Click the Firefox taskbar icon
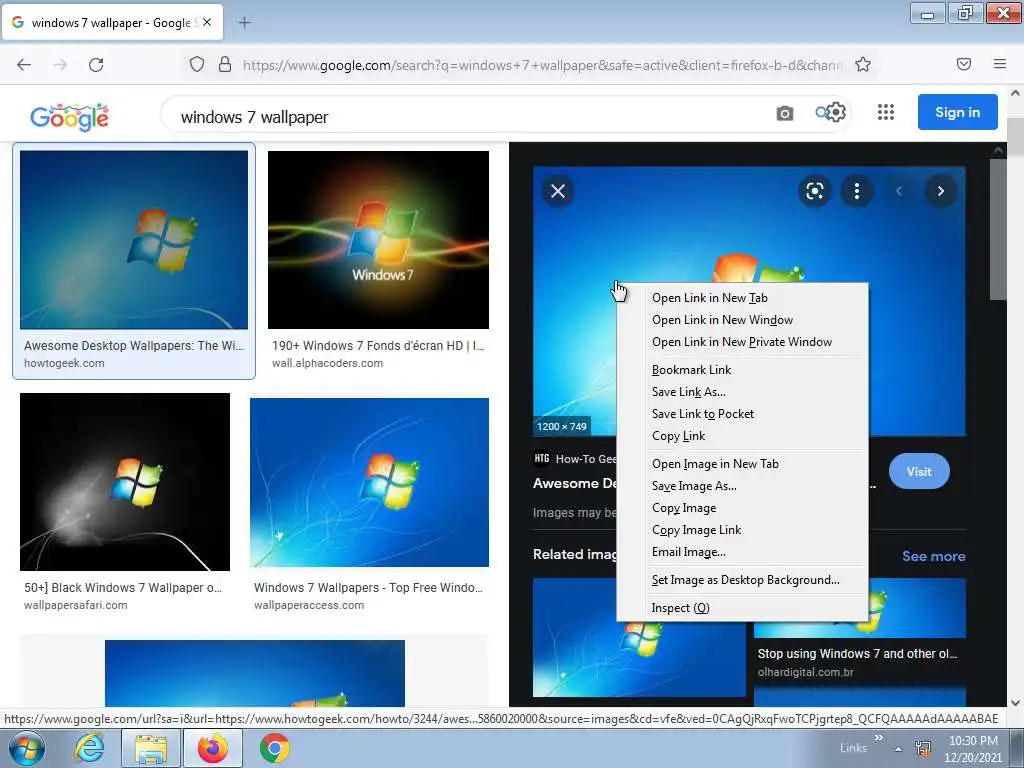This screenshot has width=1024, height=768. point(213,748)
